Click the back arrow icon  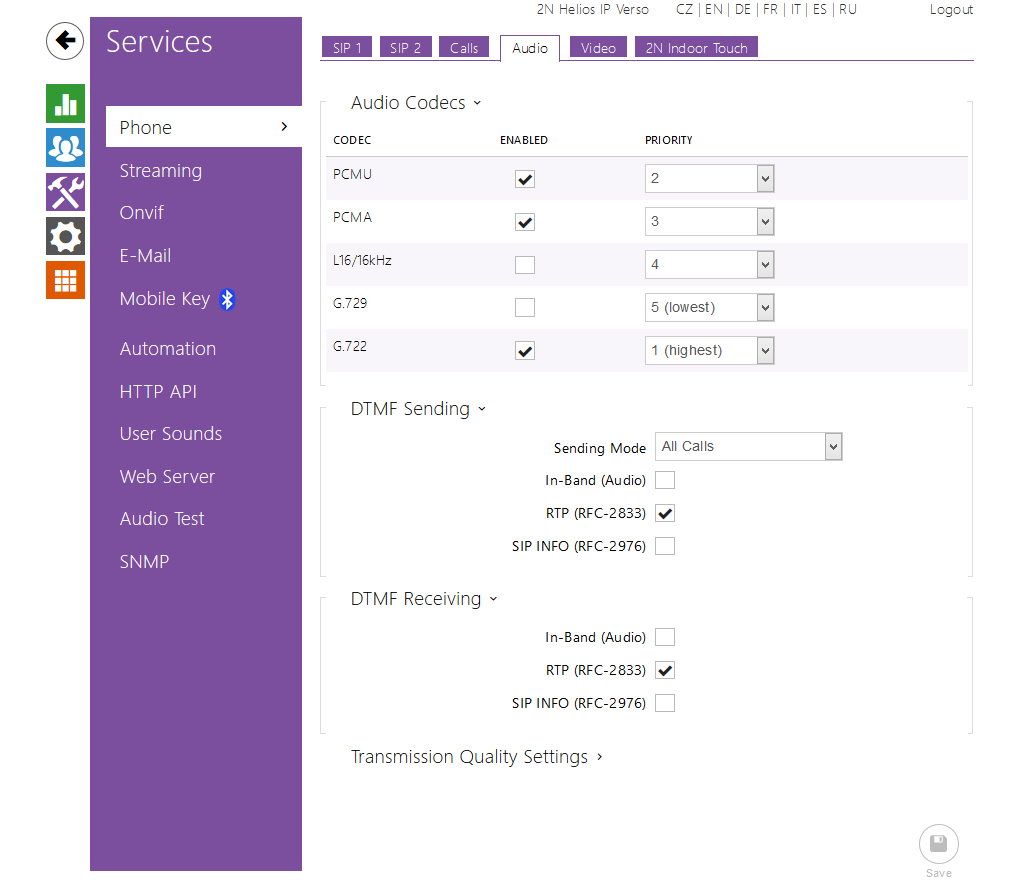pos(65,41)
